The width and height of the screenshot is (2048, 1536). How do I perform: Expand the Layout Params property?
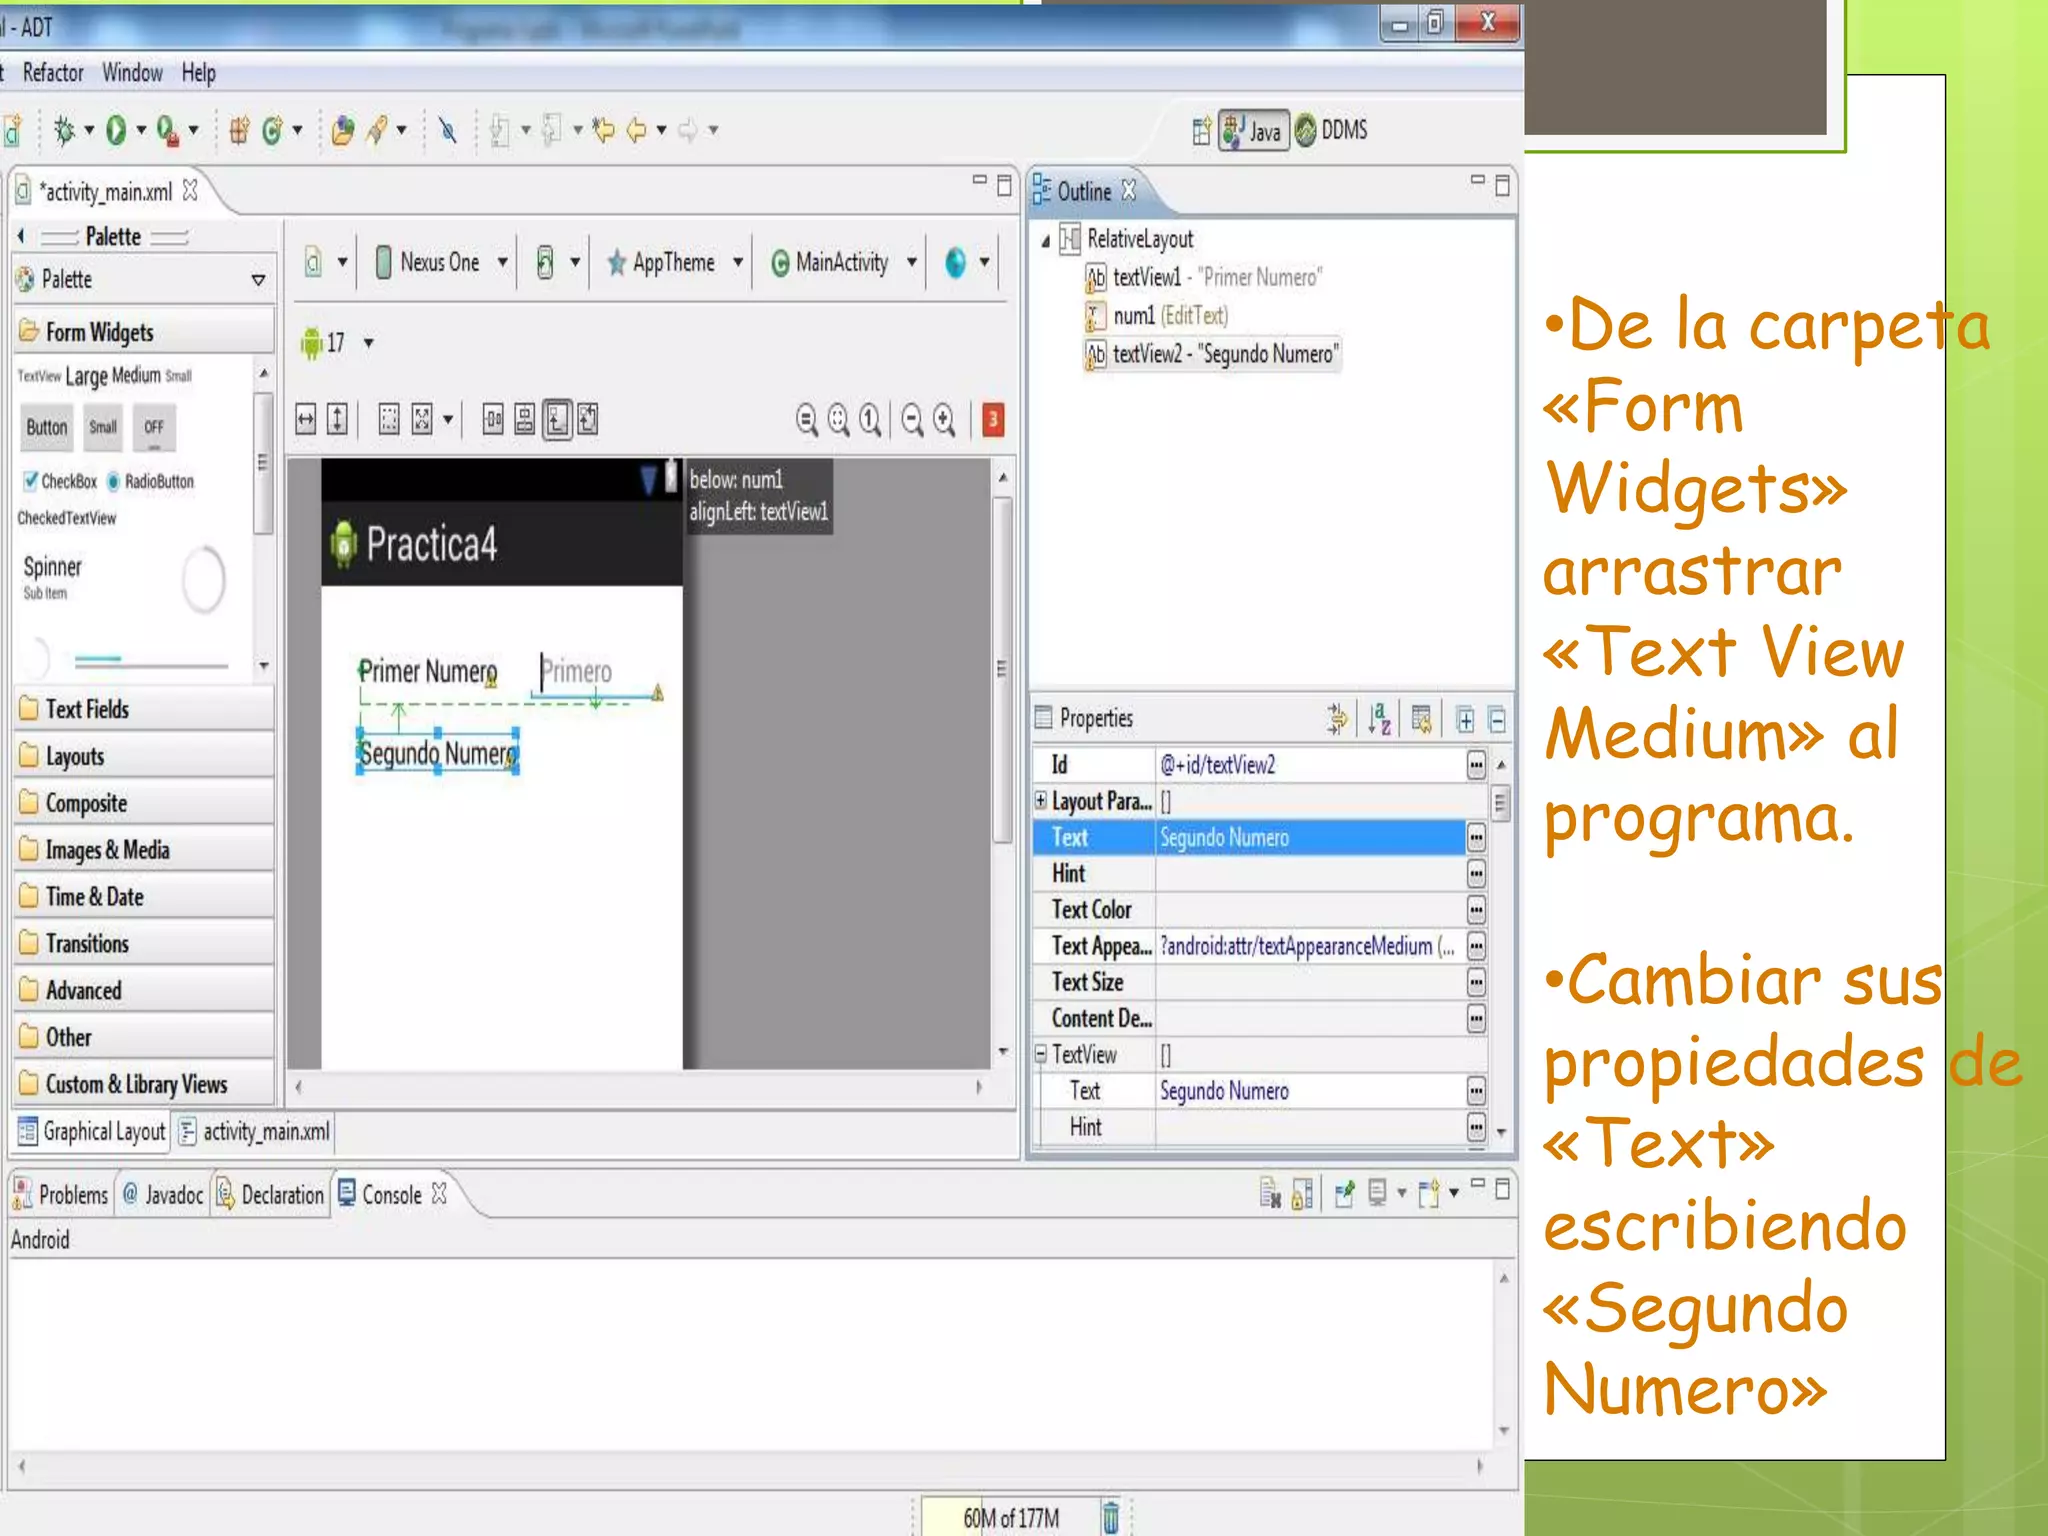[1041, 800]
